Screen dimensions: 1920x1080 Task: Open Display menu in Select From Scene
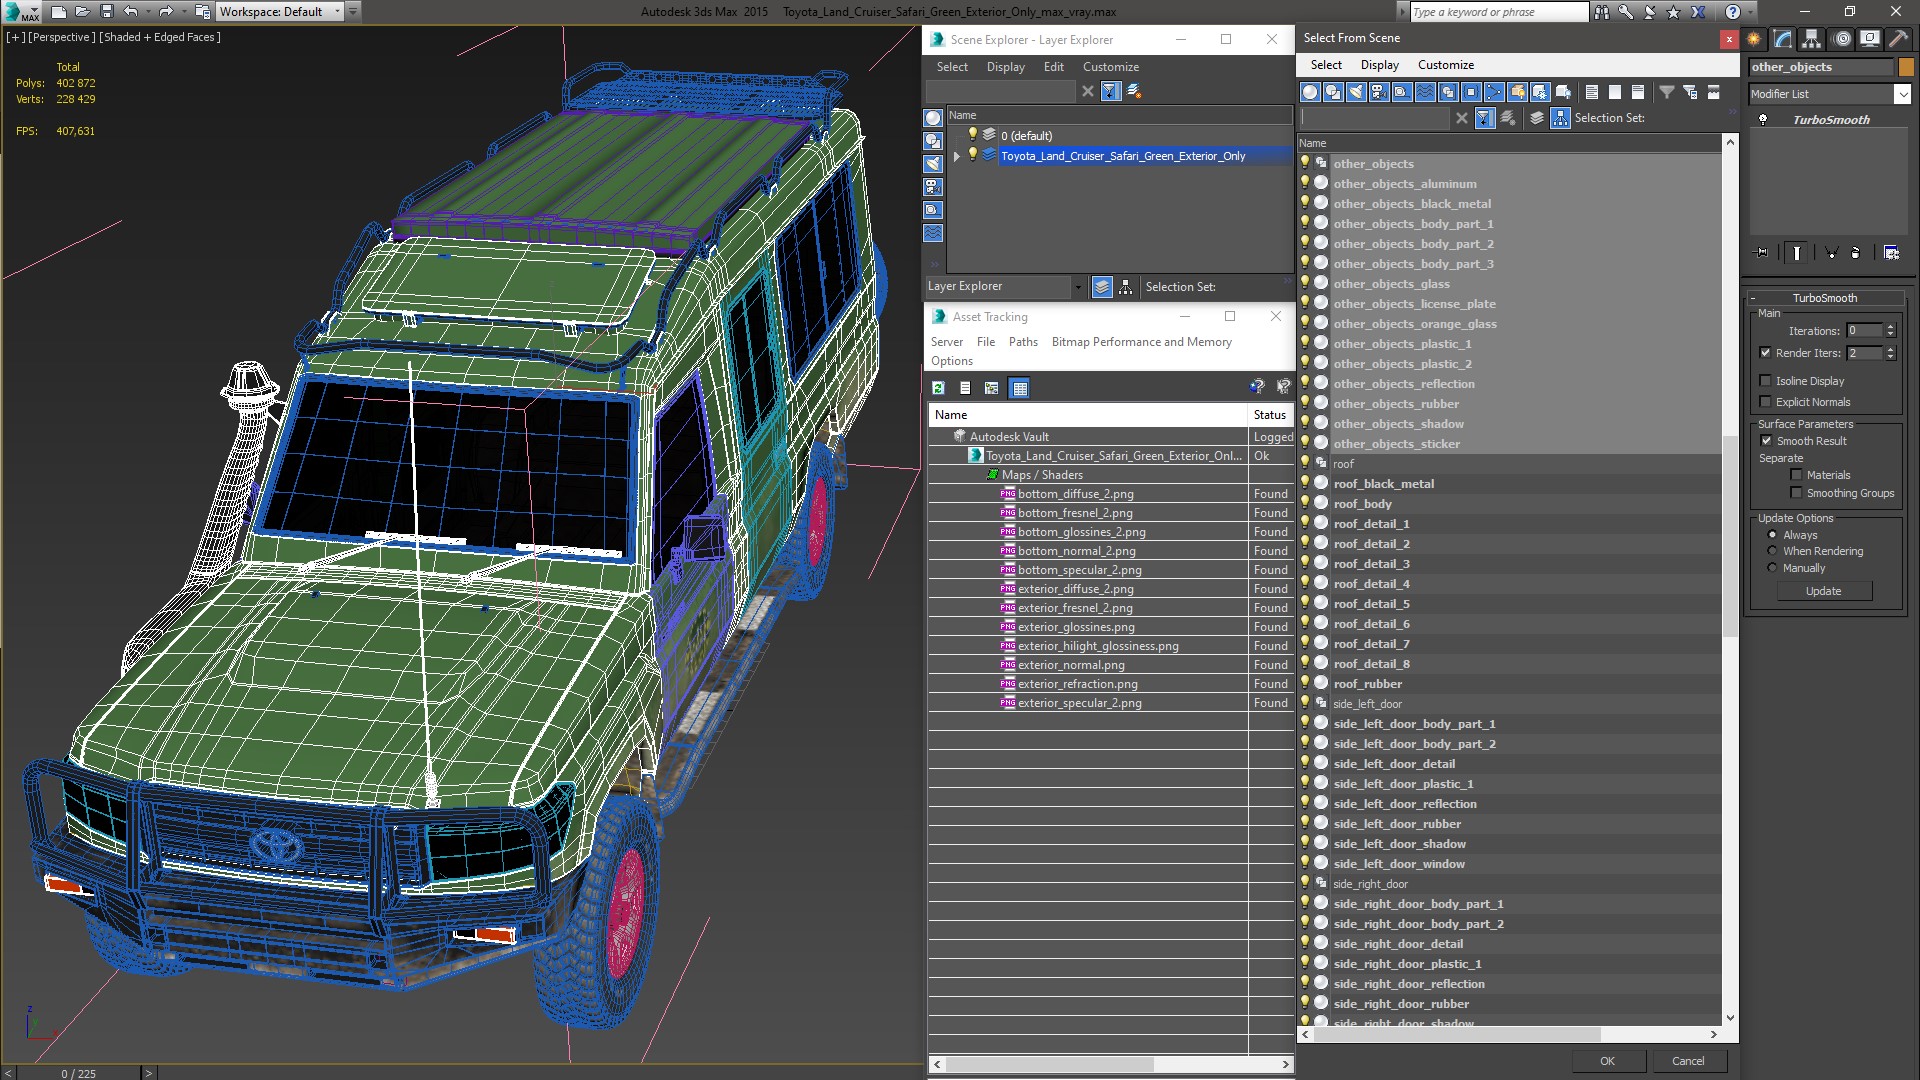[x=1379, y=65]
